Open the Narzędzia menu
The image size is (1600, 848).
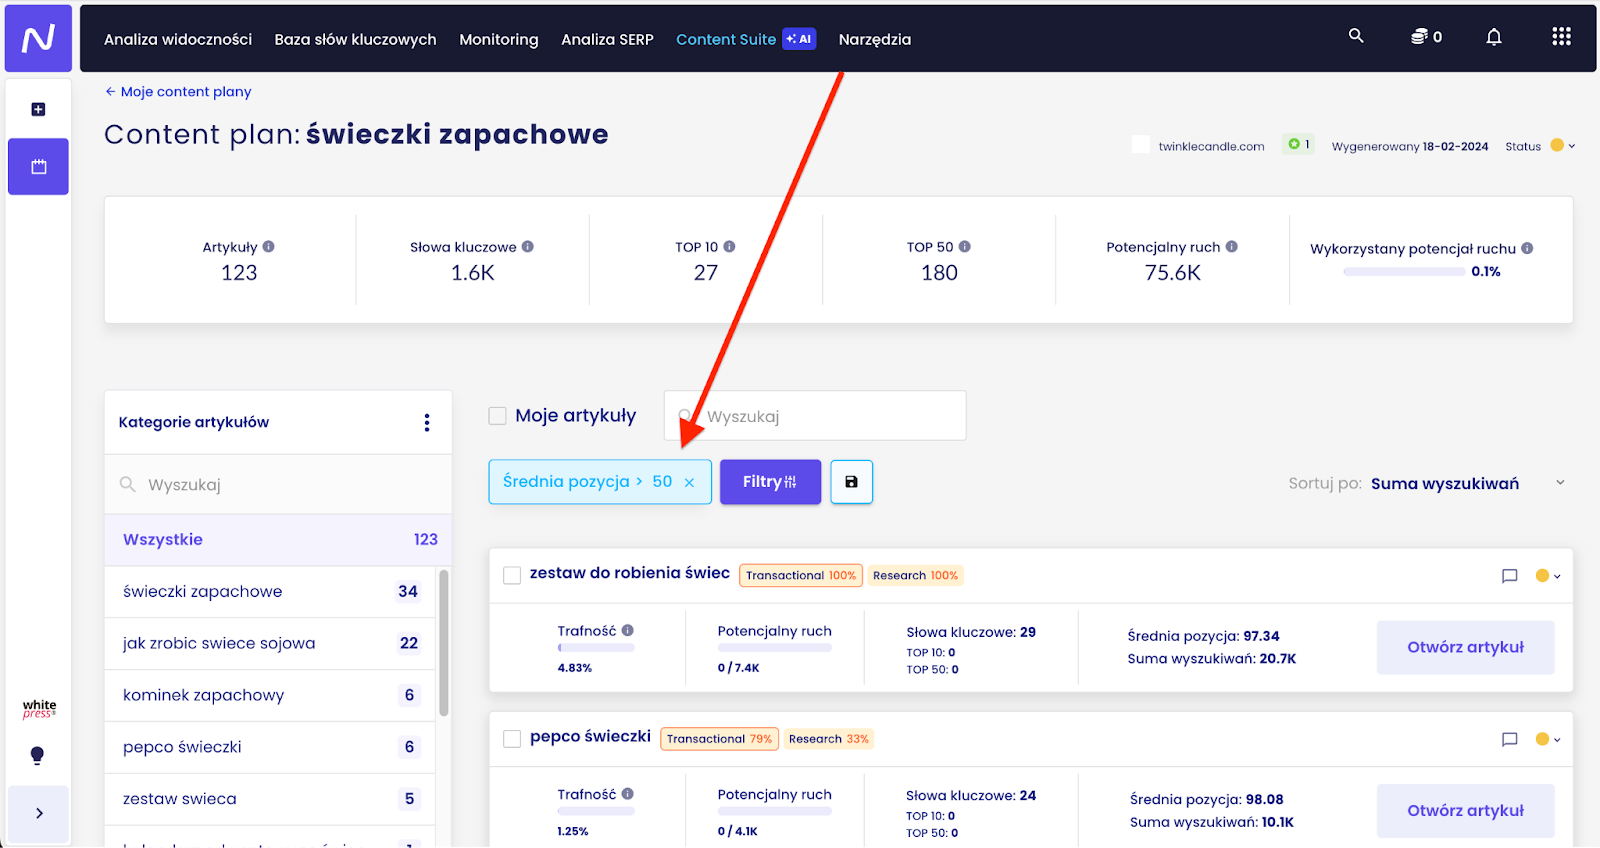coord(875,39)
